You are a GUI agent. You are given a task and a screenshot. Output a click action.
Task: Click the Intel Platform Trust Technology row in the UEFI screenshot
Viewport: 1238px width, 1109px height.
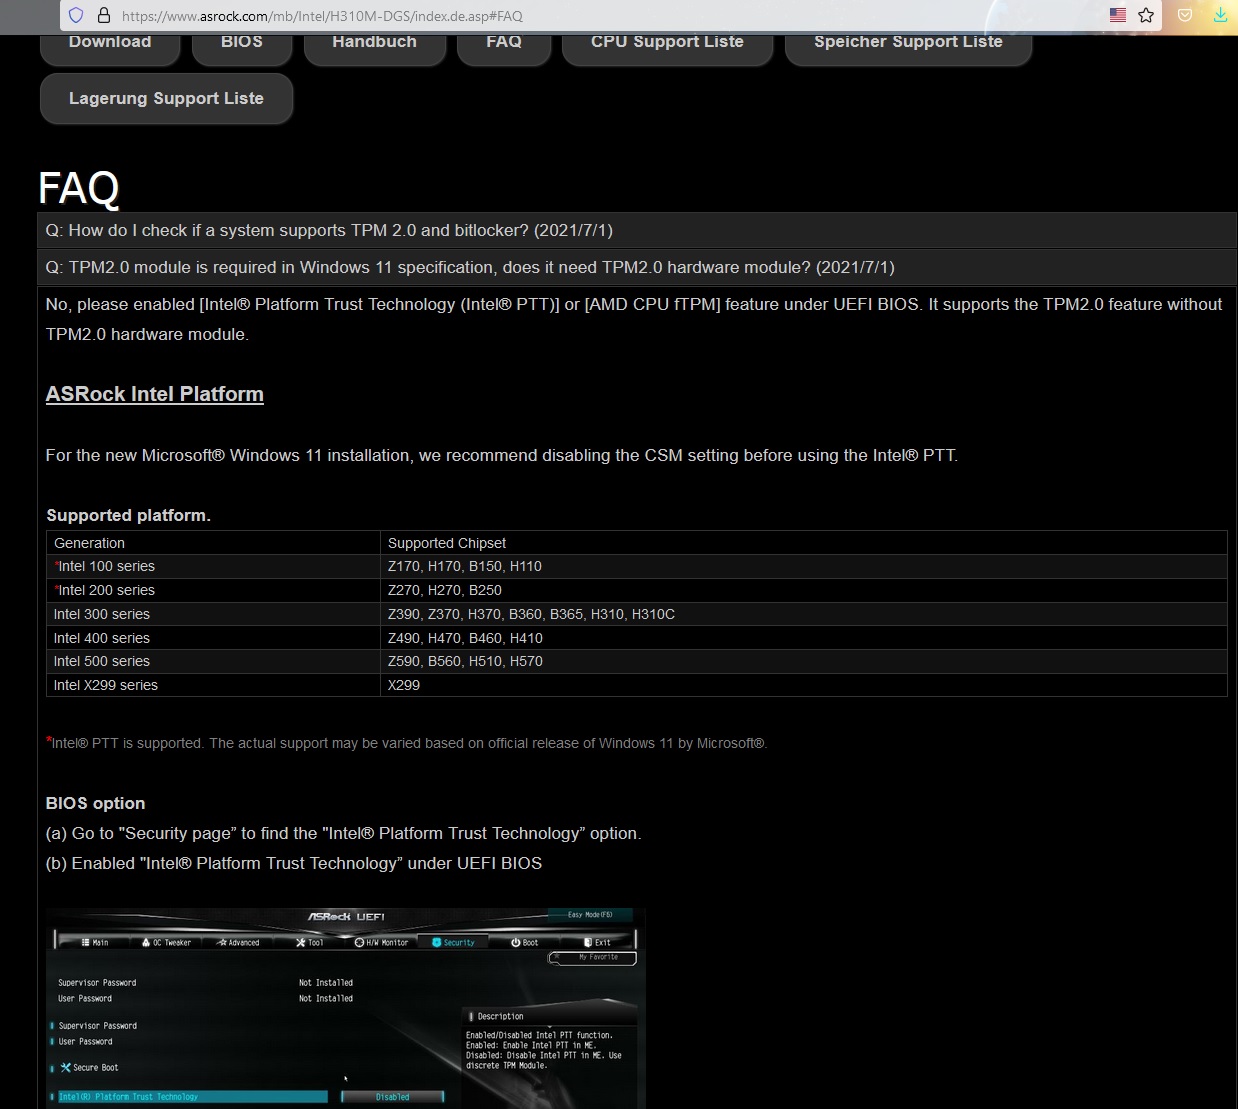tap(192, 1097)
